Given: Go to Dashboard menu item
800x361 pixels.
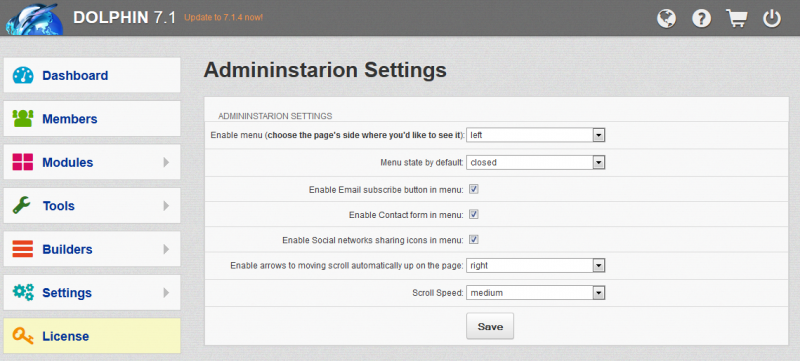Looking at the screenshot, I should pos(92,75).
